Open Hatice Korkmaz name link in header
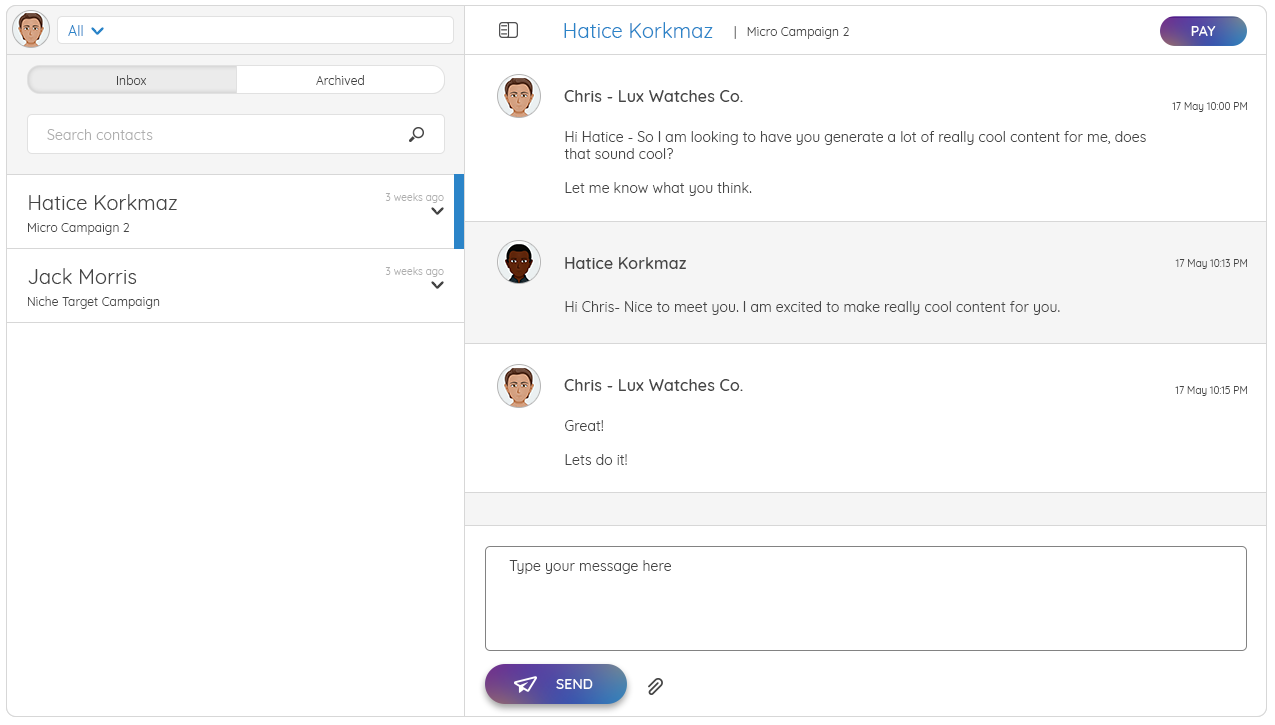Image resolution: width=1275 pixels, height=725 pixels. coord(638,31)
